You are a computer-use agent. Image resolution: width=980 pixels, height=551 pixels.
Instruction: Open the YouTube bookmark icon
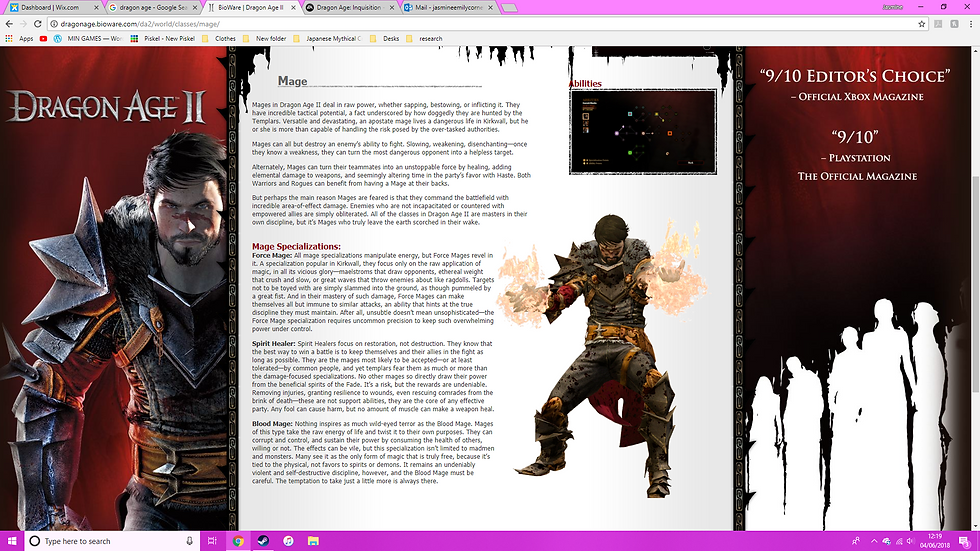43,38
